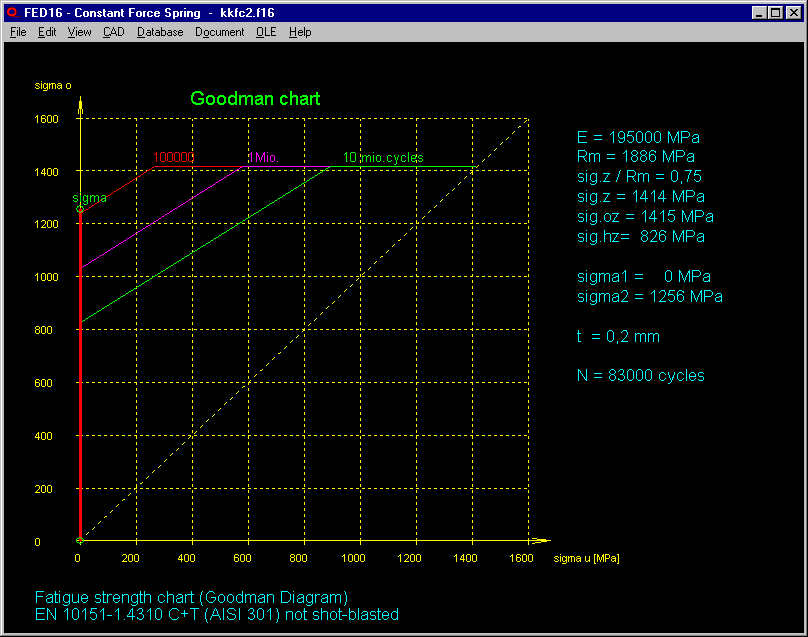Click the green 10 mio.cycles curve label
Viewport: 808px width, 637px height.
point(383,158)
